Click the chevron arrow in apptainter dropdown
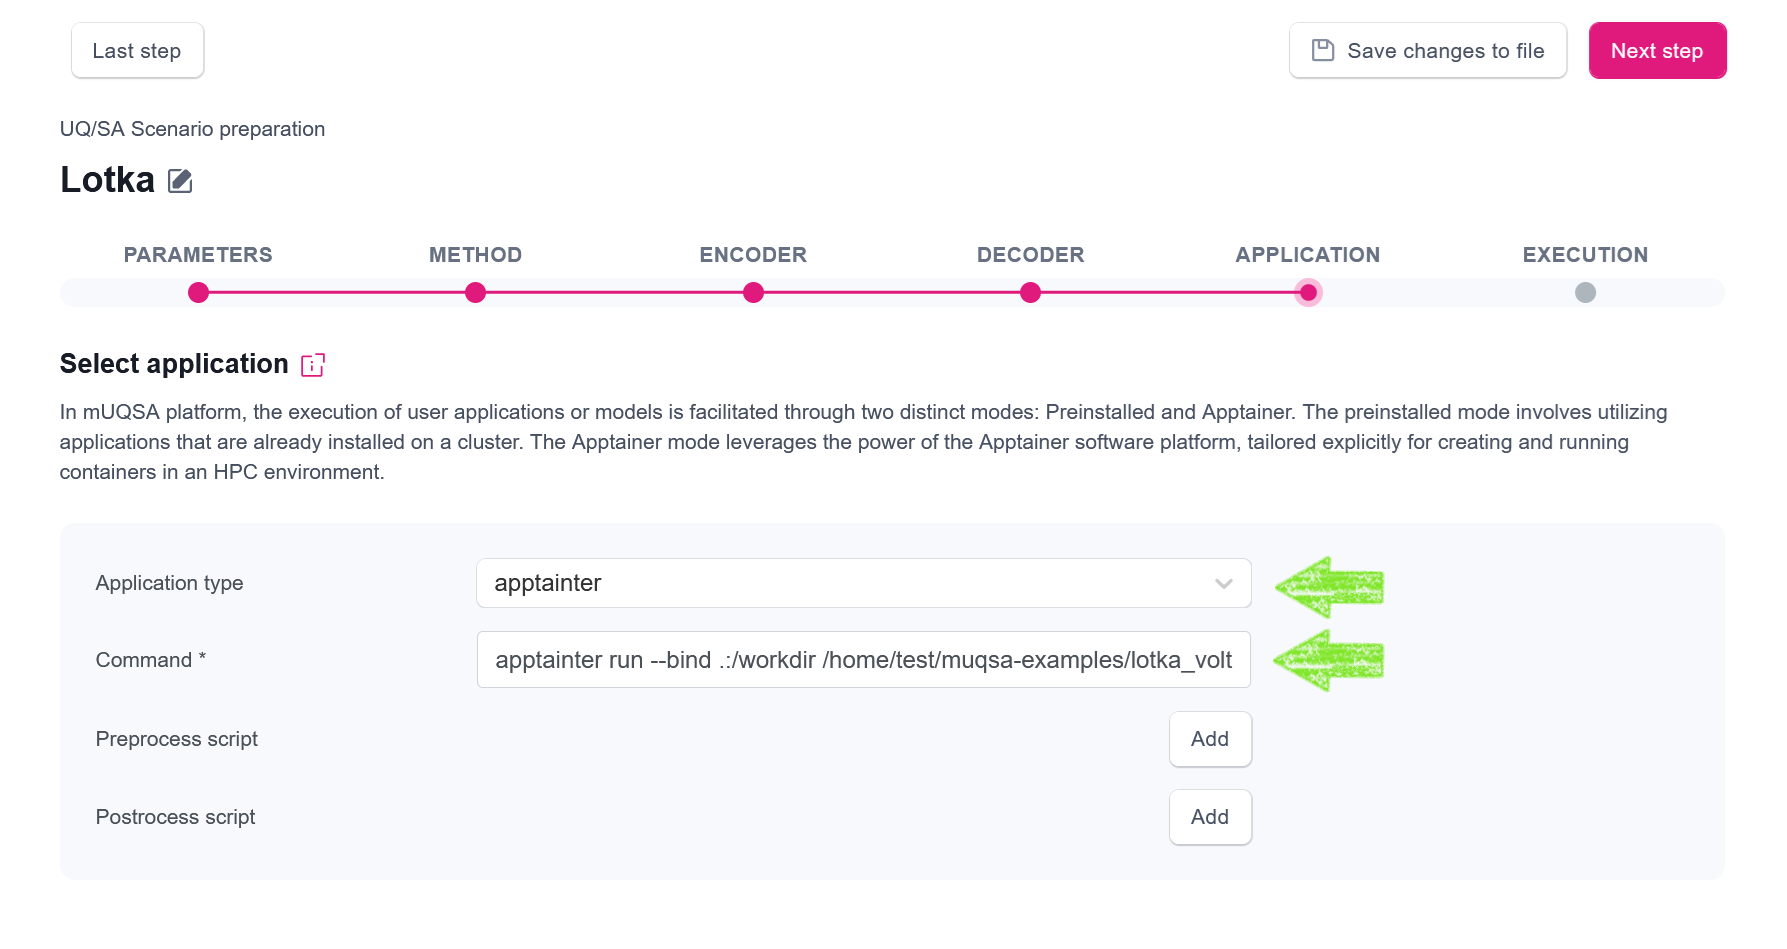The height and width of the screenshot is (949, 1787). click(x=1224, y=584)
